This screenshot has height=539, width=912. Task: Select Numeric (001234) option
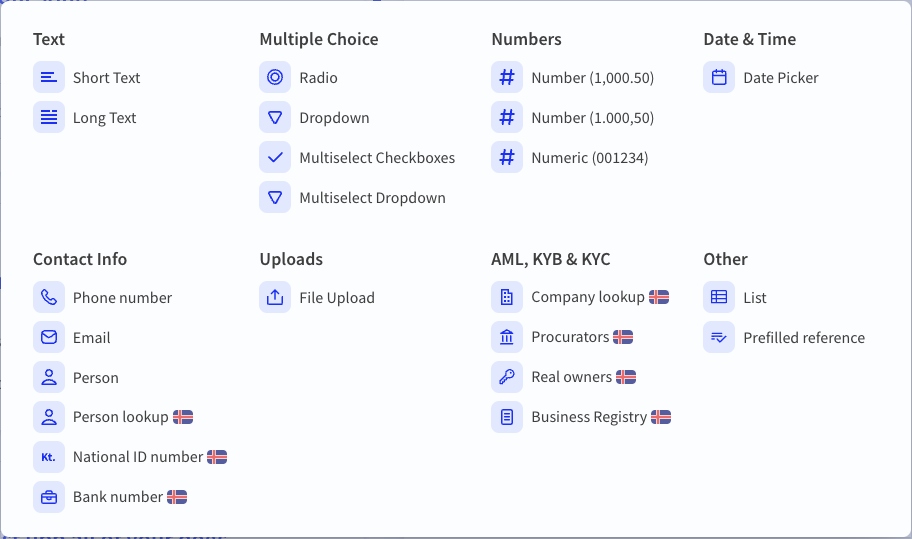[589, 158]
